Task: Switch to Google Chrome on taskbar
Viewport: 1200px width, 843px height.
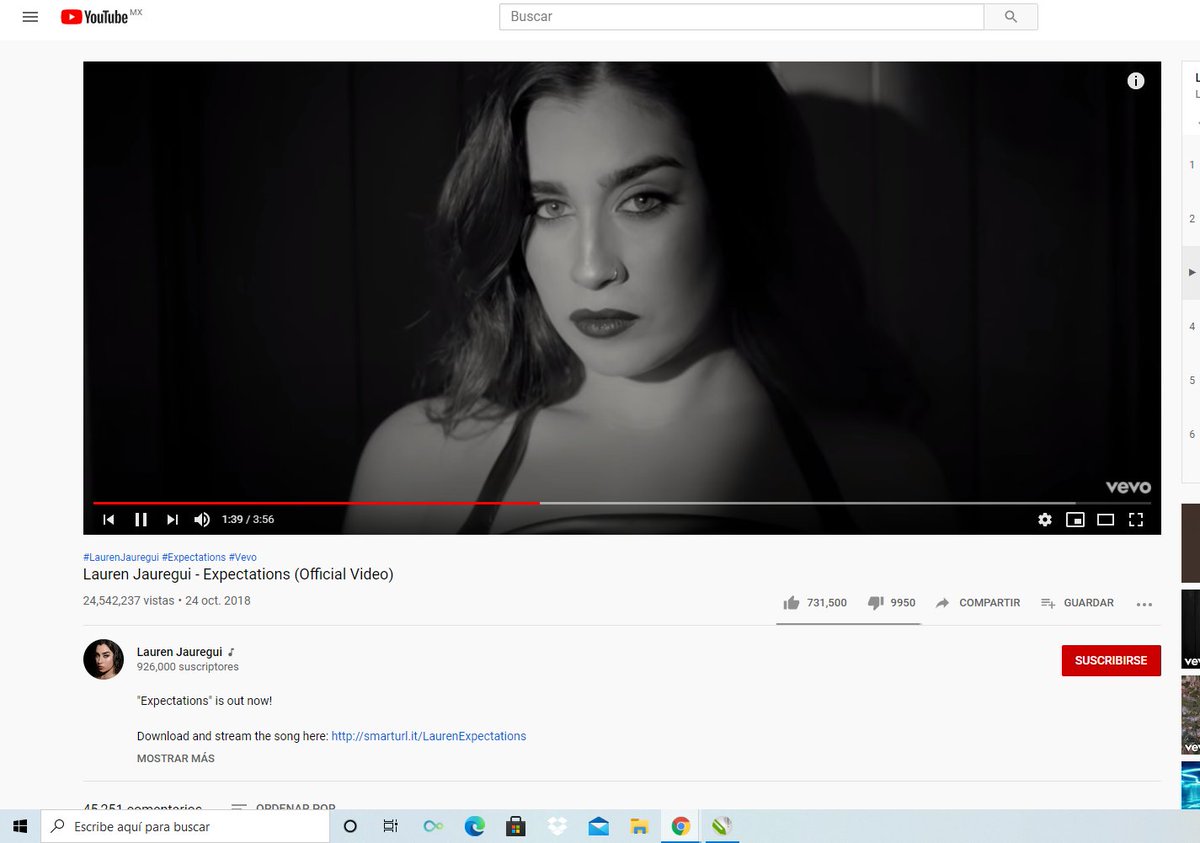Action: [x=680, y=827]
